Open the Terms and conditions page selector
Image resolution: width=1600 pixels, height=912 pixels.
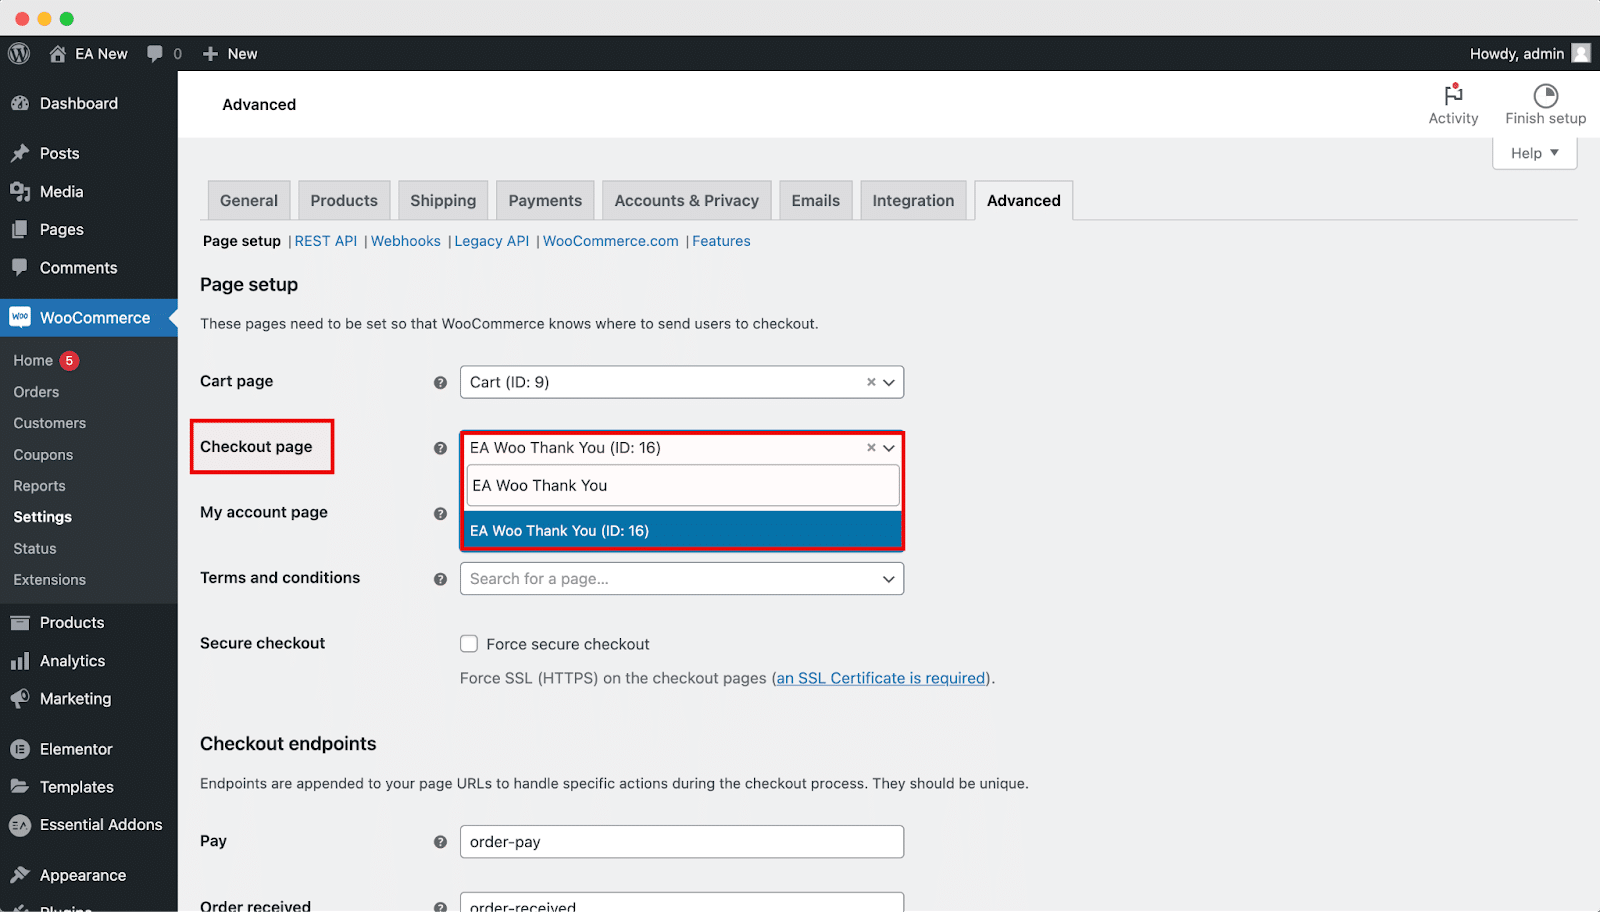(x=681, y=578)
